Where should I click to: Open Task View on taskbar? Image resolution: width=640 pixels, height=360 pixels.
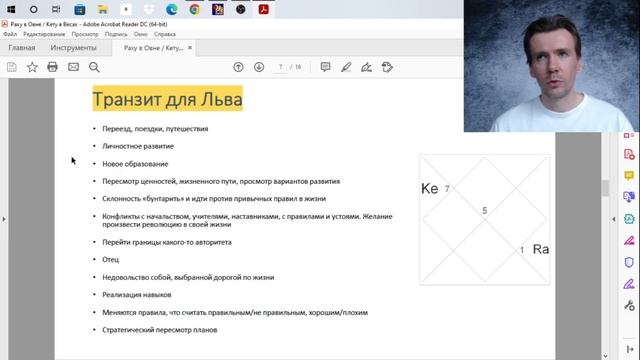(56, 9)
